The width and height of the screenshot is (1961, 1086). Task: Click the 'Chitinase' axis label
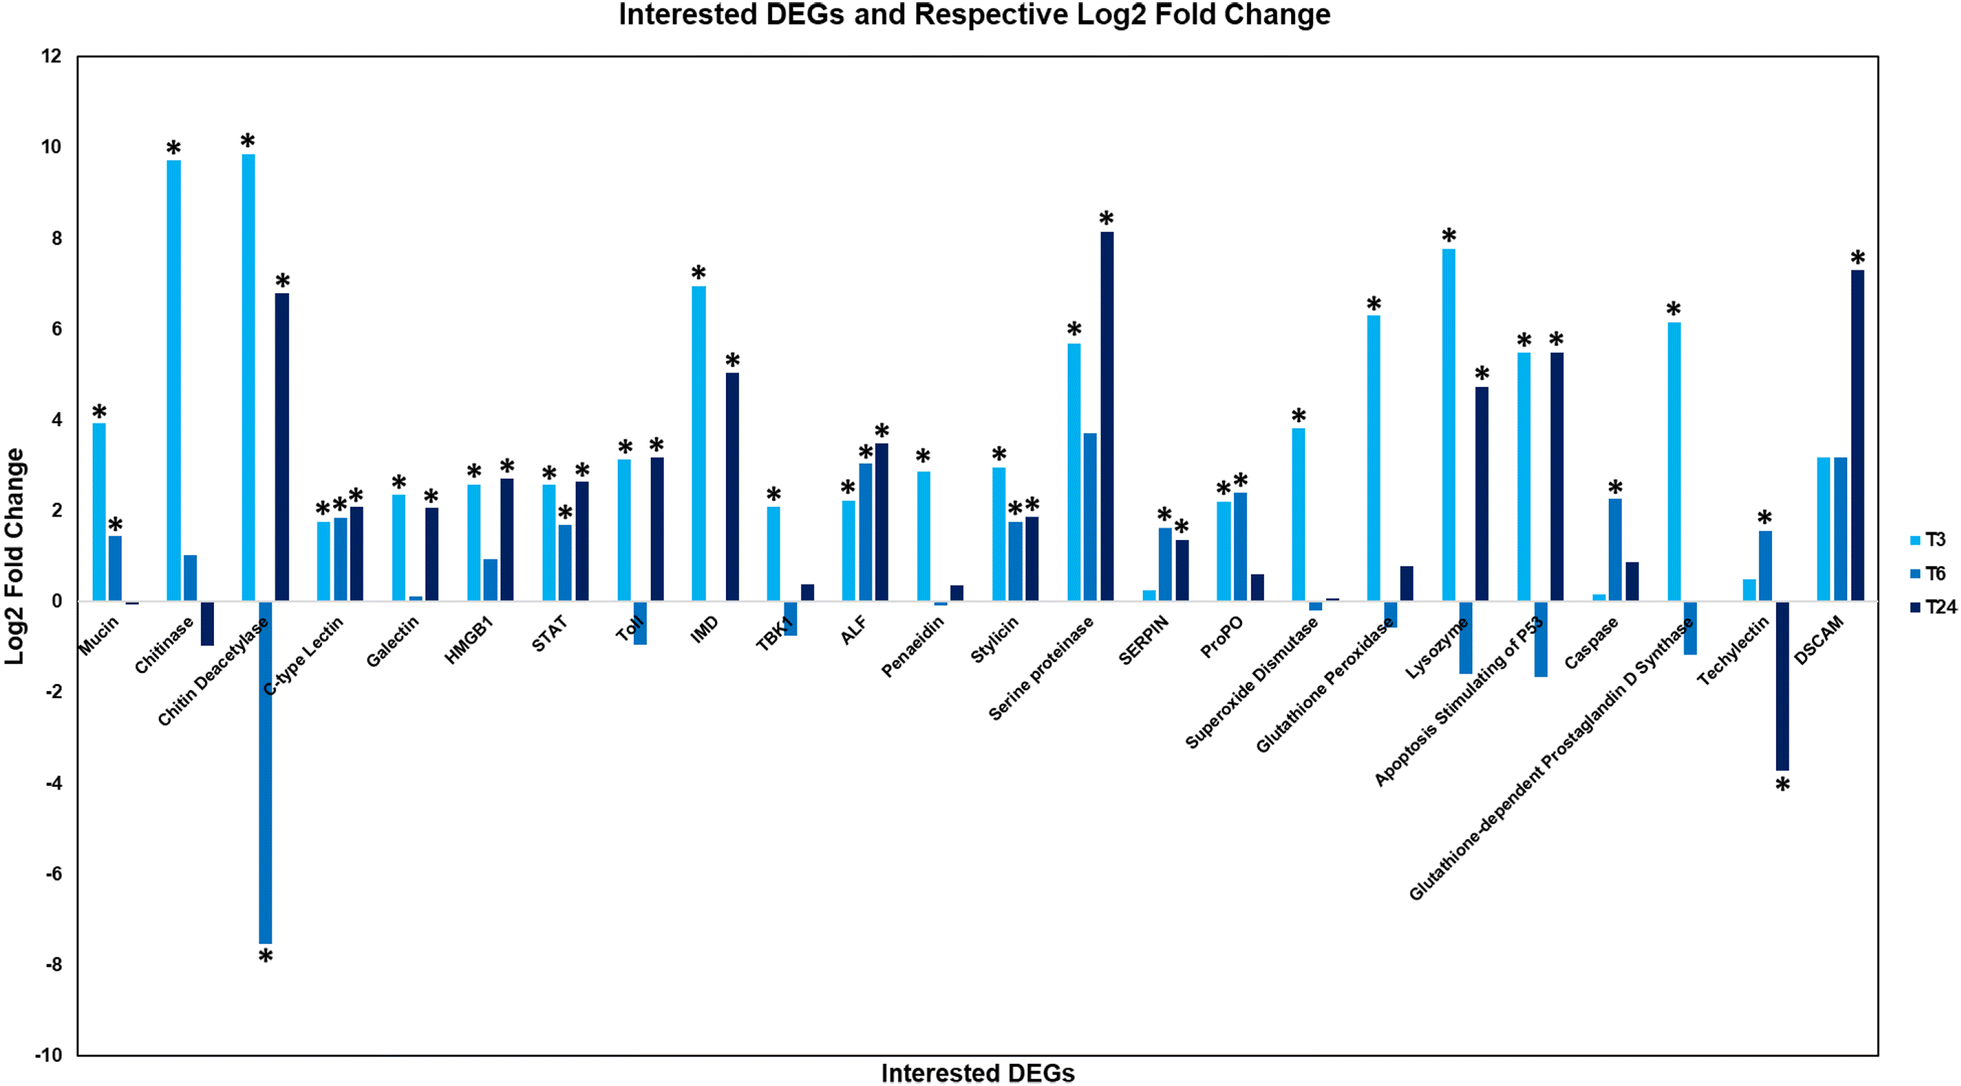pos(164,646)
